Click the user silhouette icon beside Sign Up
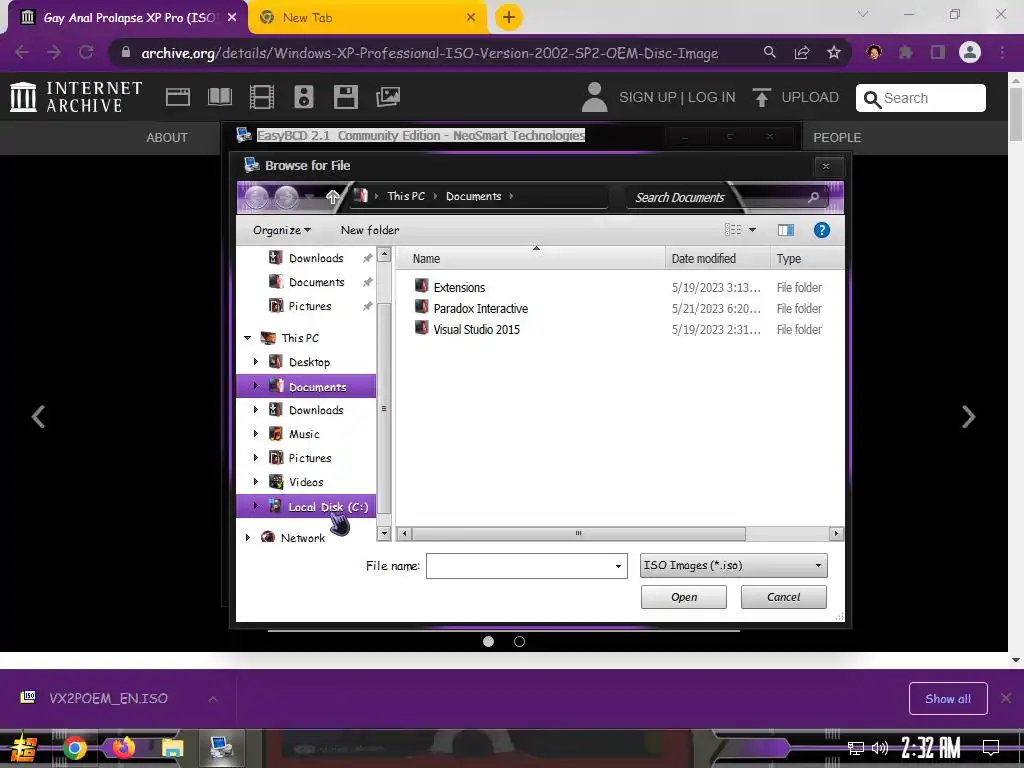This screenshot has width=1024, height=768. pyautogui.click(x=594, y=97)
